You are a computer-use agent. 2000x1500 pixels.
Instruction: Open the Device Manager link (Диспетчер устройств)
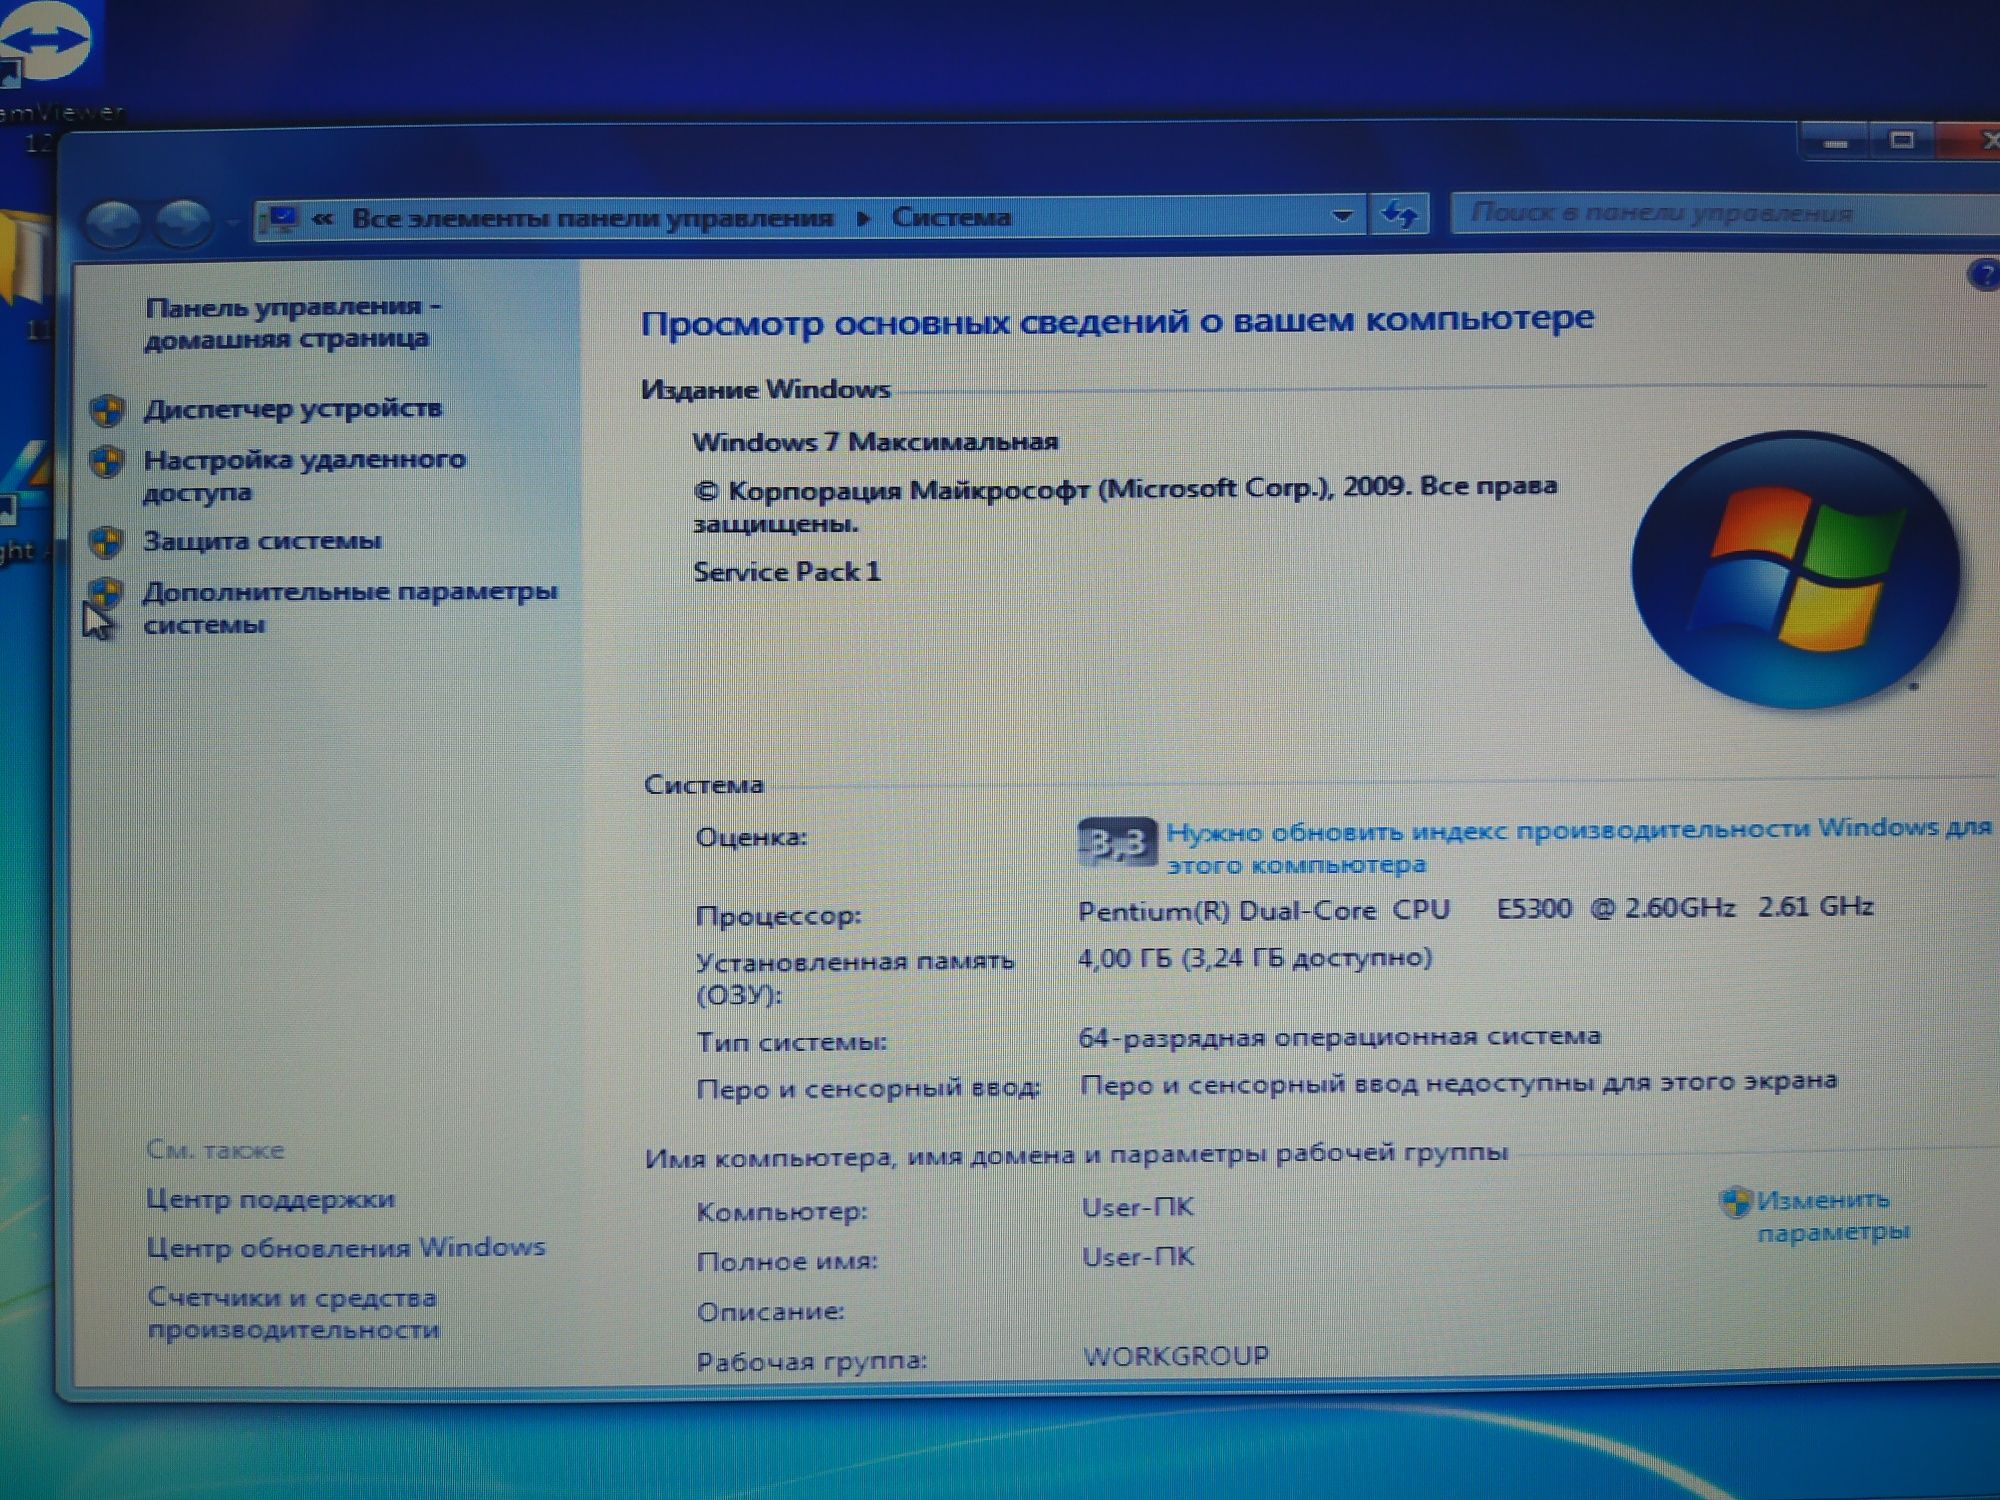point(292,408)
